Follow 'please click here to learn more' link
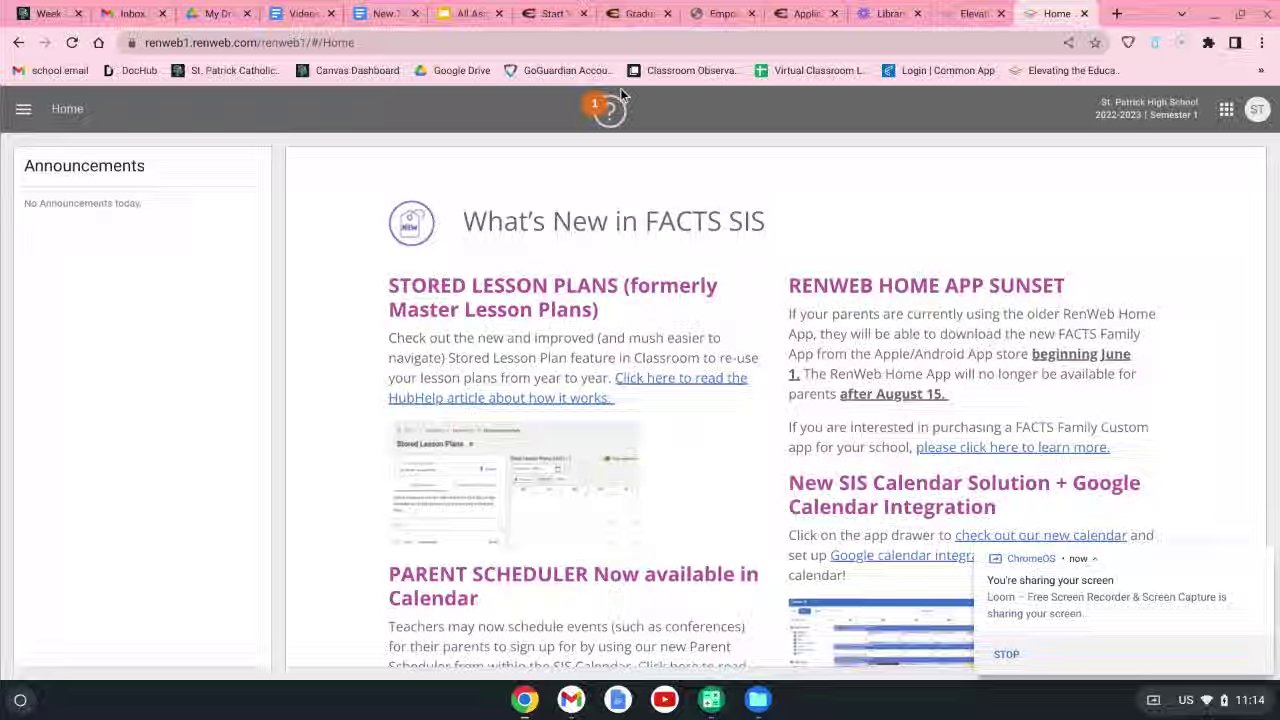The width and height of the screenshot is (1280, 720). (1012, 448)
